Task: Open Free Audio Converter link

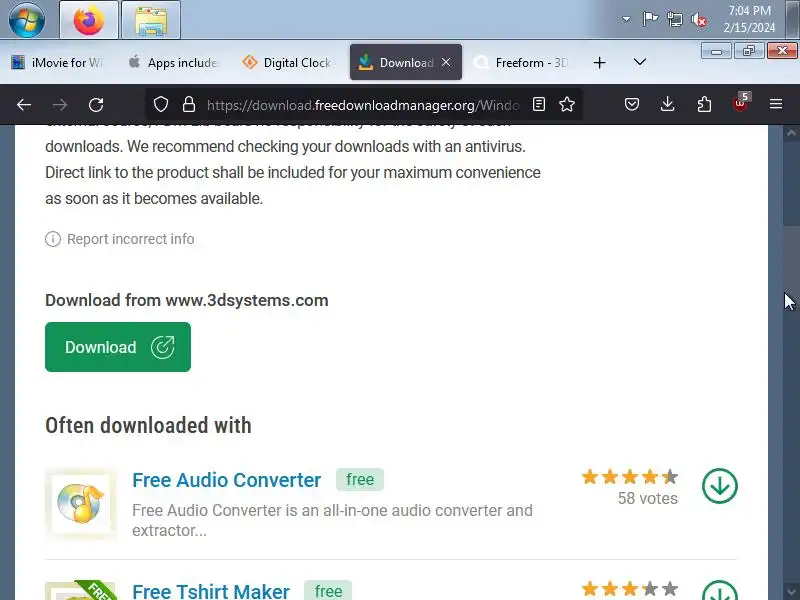Action: point(227,480)
